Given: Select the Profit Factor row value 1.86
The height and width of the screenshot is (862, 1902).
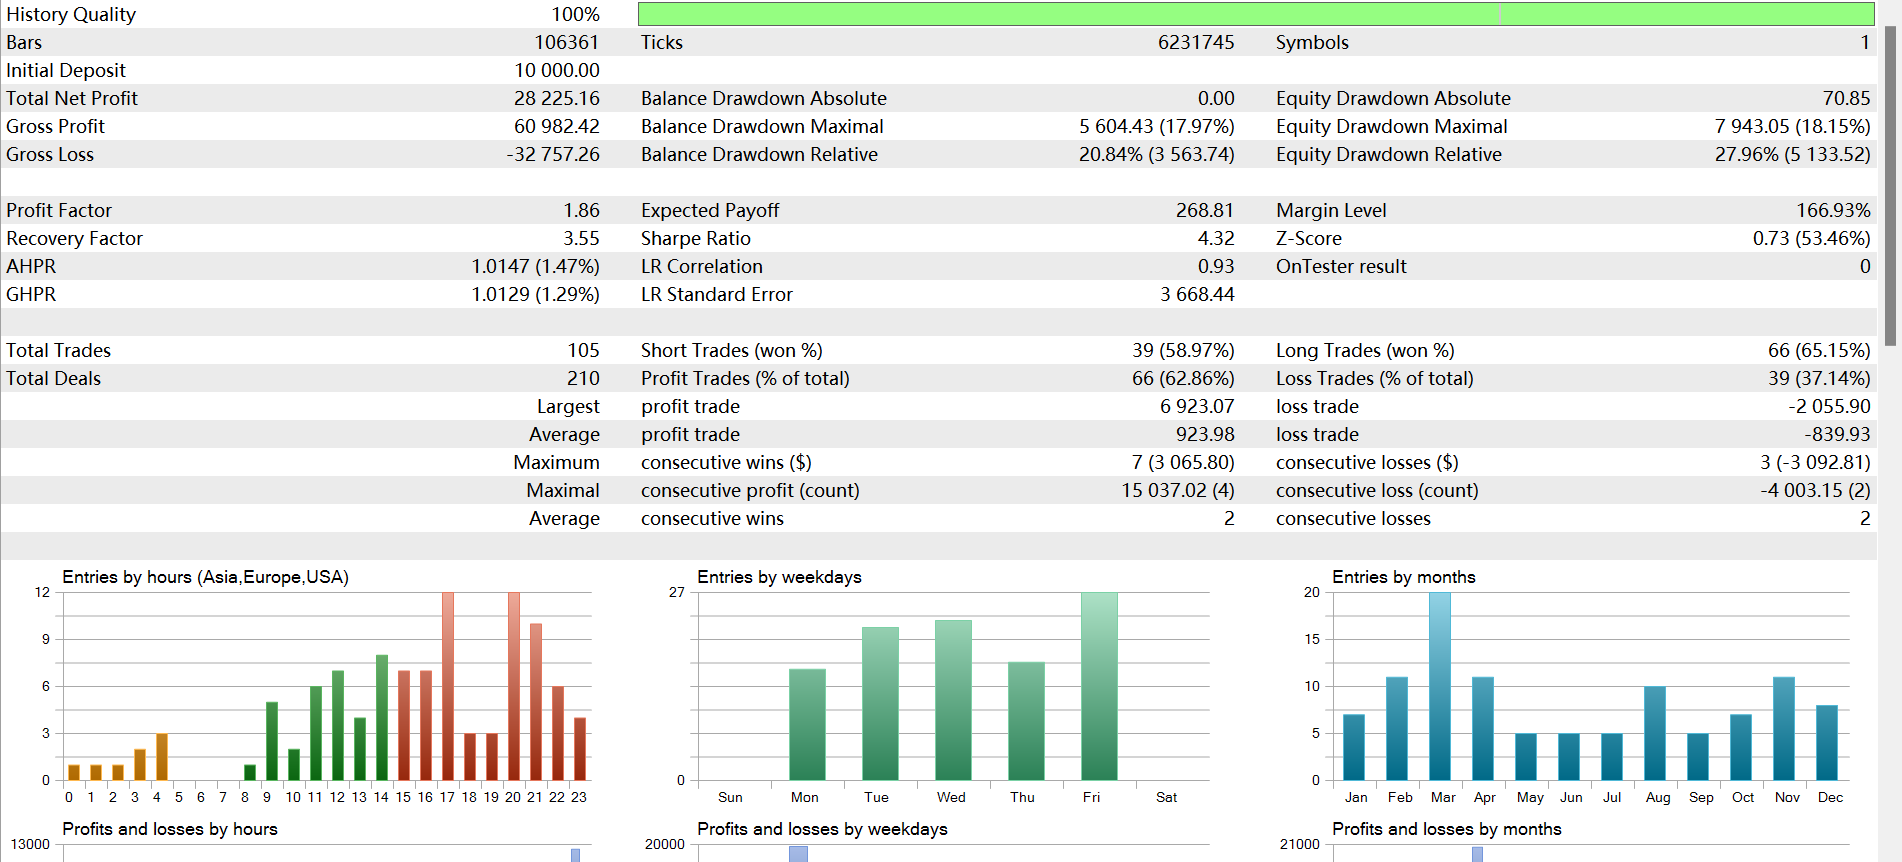Looking at the screenshot, I should (x=581, y=210).
